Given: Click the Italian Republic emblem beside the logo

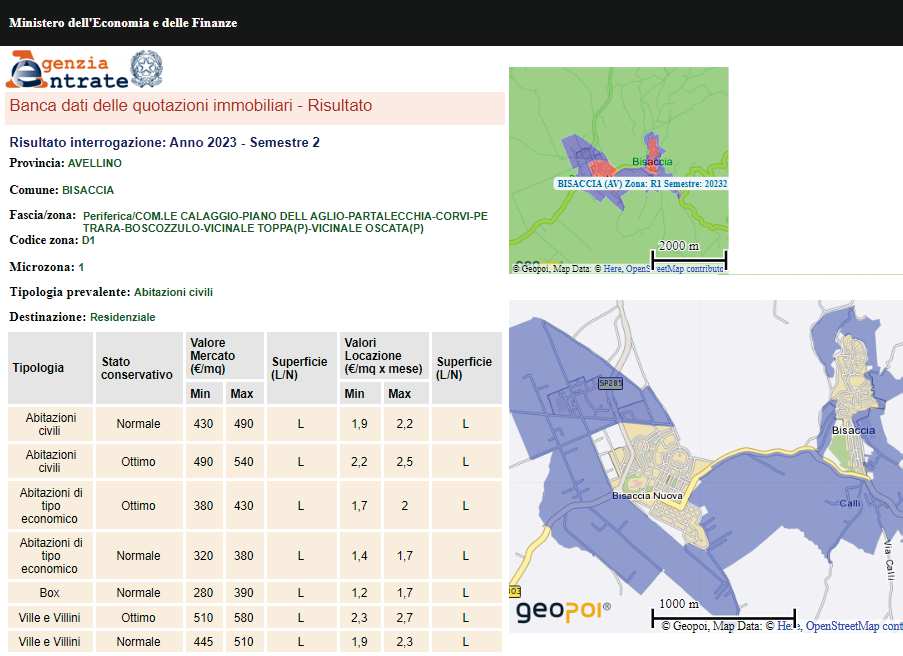Looking at the screenshot, I should [147, 69].
